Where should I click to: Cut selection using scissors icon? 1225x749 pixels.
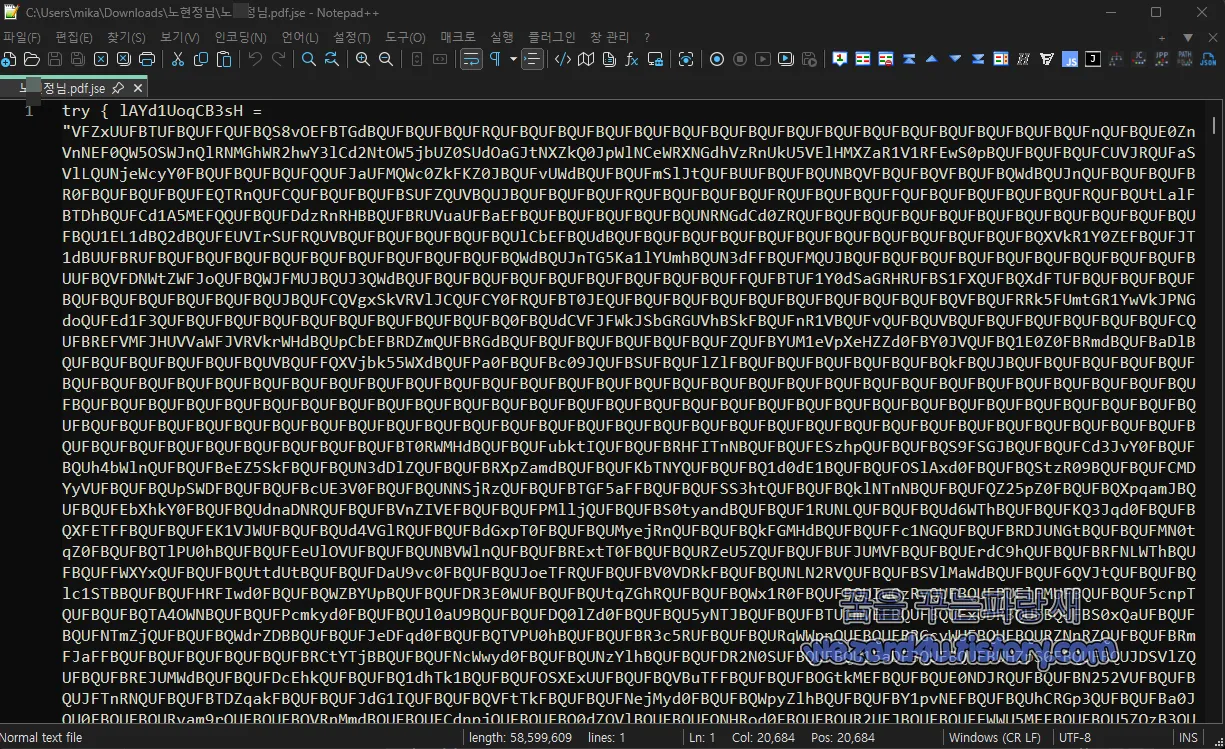pos(178,59)
